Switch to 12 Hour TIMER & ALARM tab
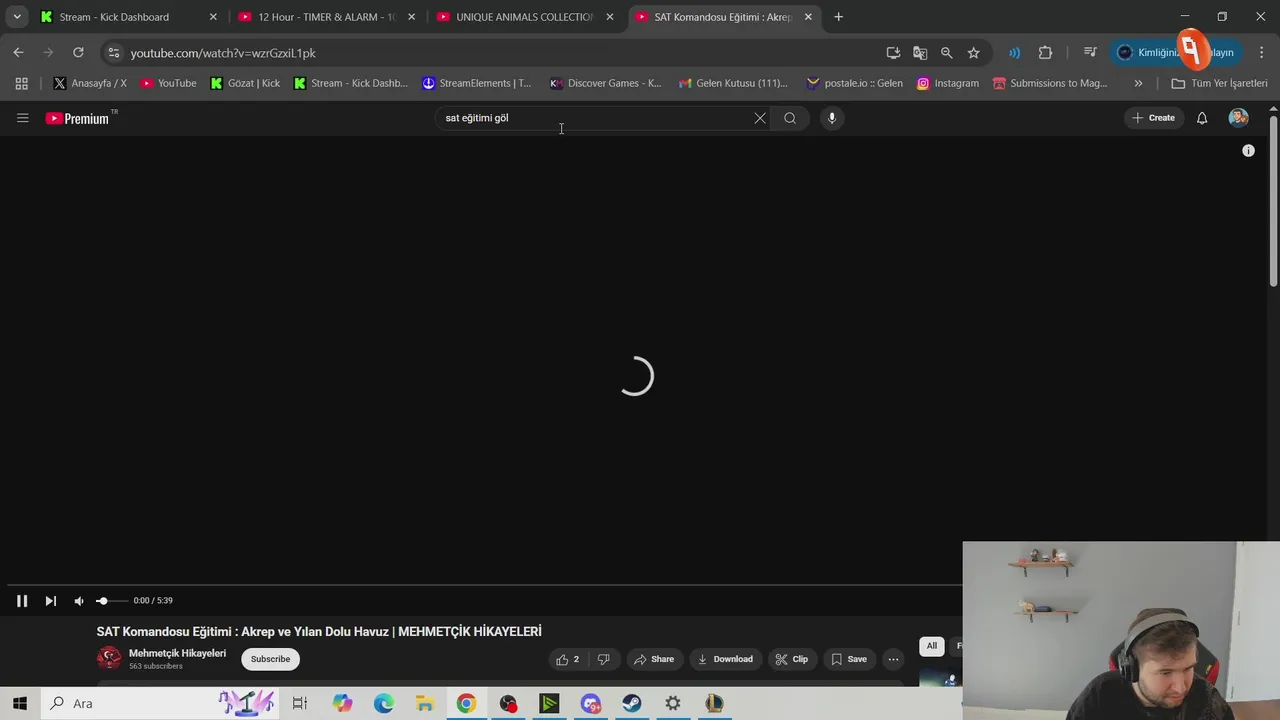 pos(327,17)
